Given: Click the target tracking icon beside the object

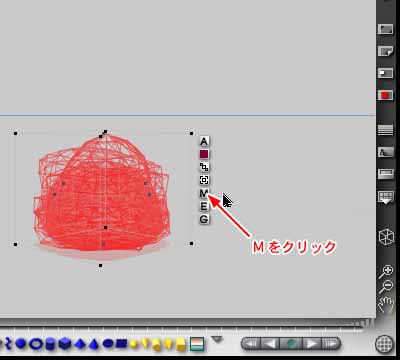Looking at the screenshot, I should click(204, 180).
